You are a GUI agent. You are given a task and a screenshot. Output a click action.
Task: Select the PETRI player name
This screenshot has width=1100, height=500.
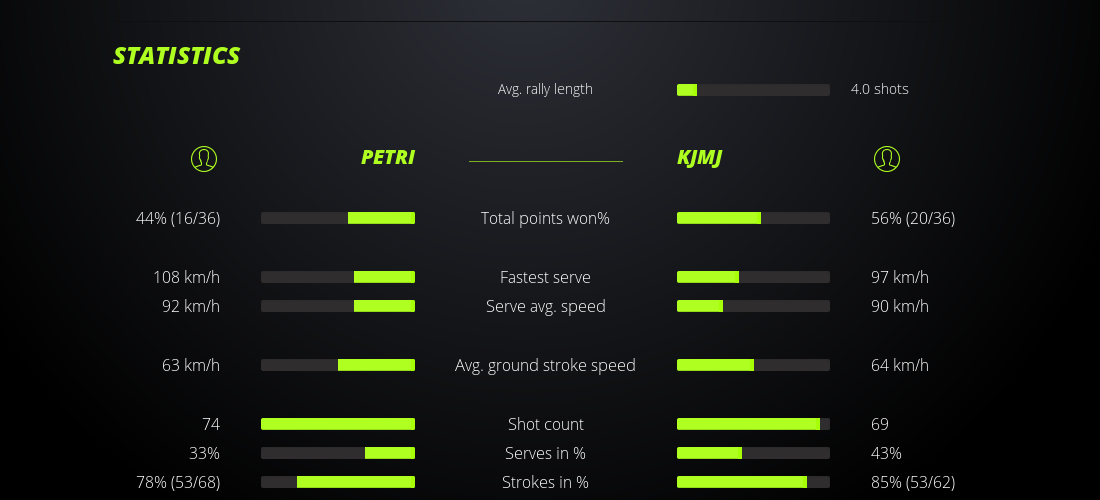(x=388, y=157)
